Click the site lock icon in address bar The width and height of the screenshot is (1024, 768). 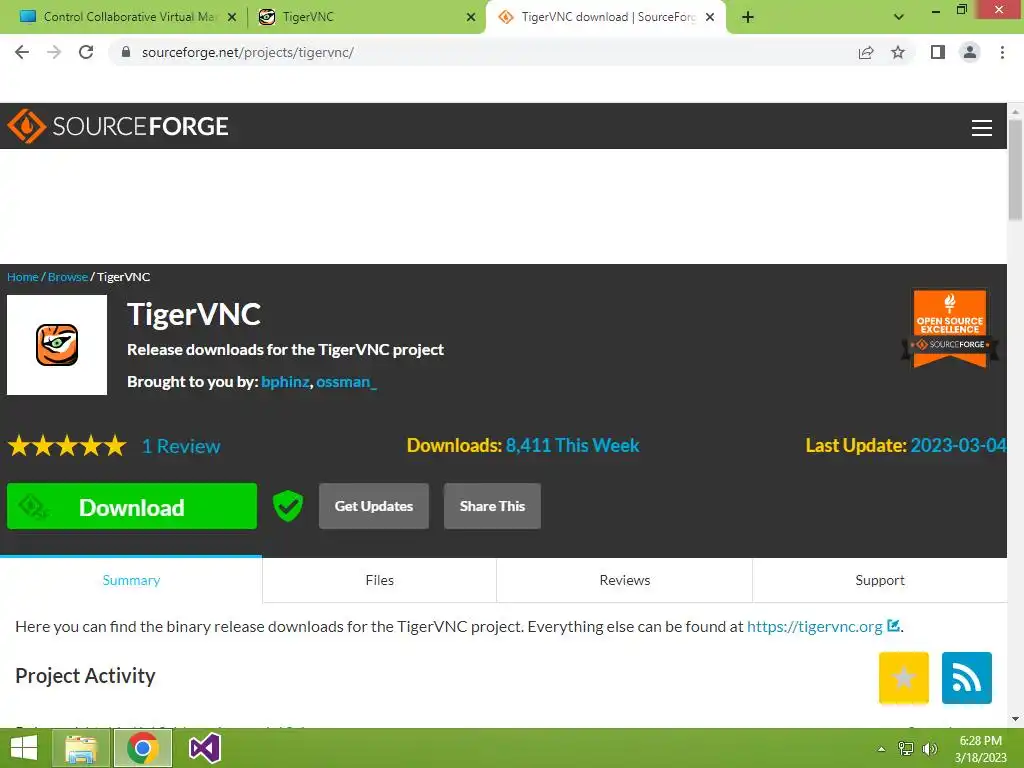[x=126, y=52]
